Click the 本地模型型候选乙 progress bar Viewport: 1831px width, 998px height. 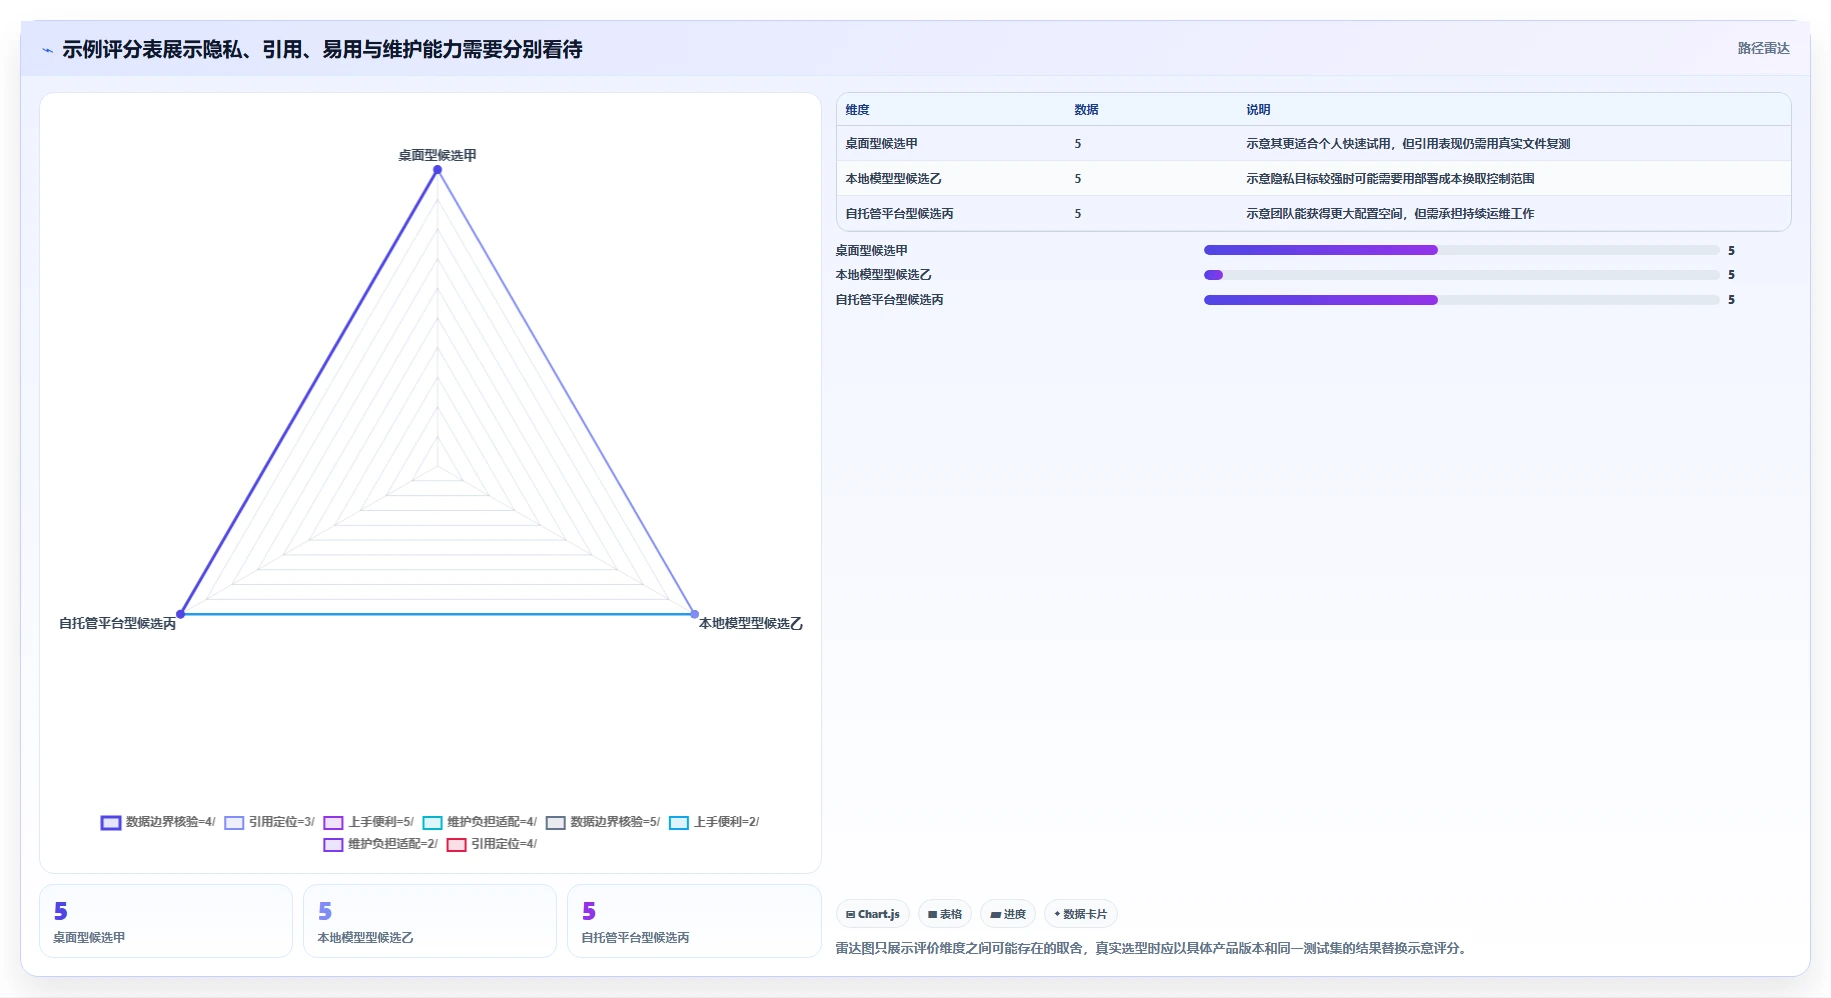tap(1461, 275)
